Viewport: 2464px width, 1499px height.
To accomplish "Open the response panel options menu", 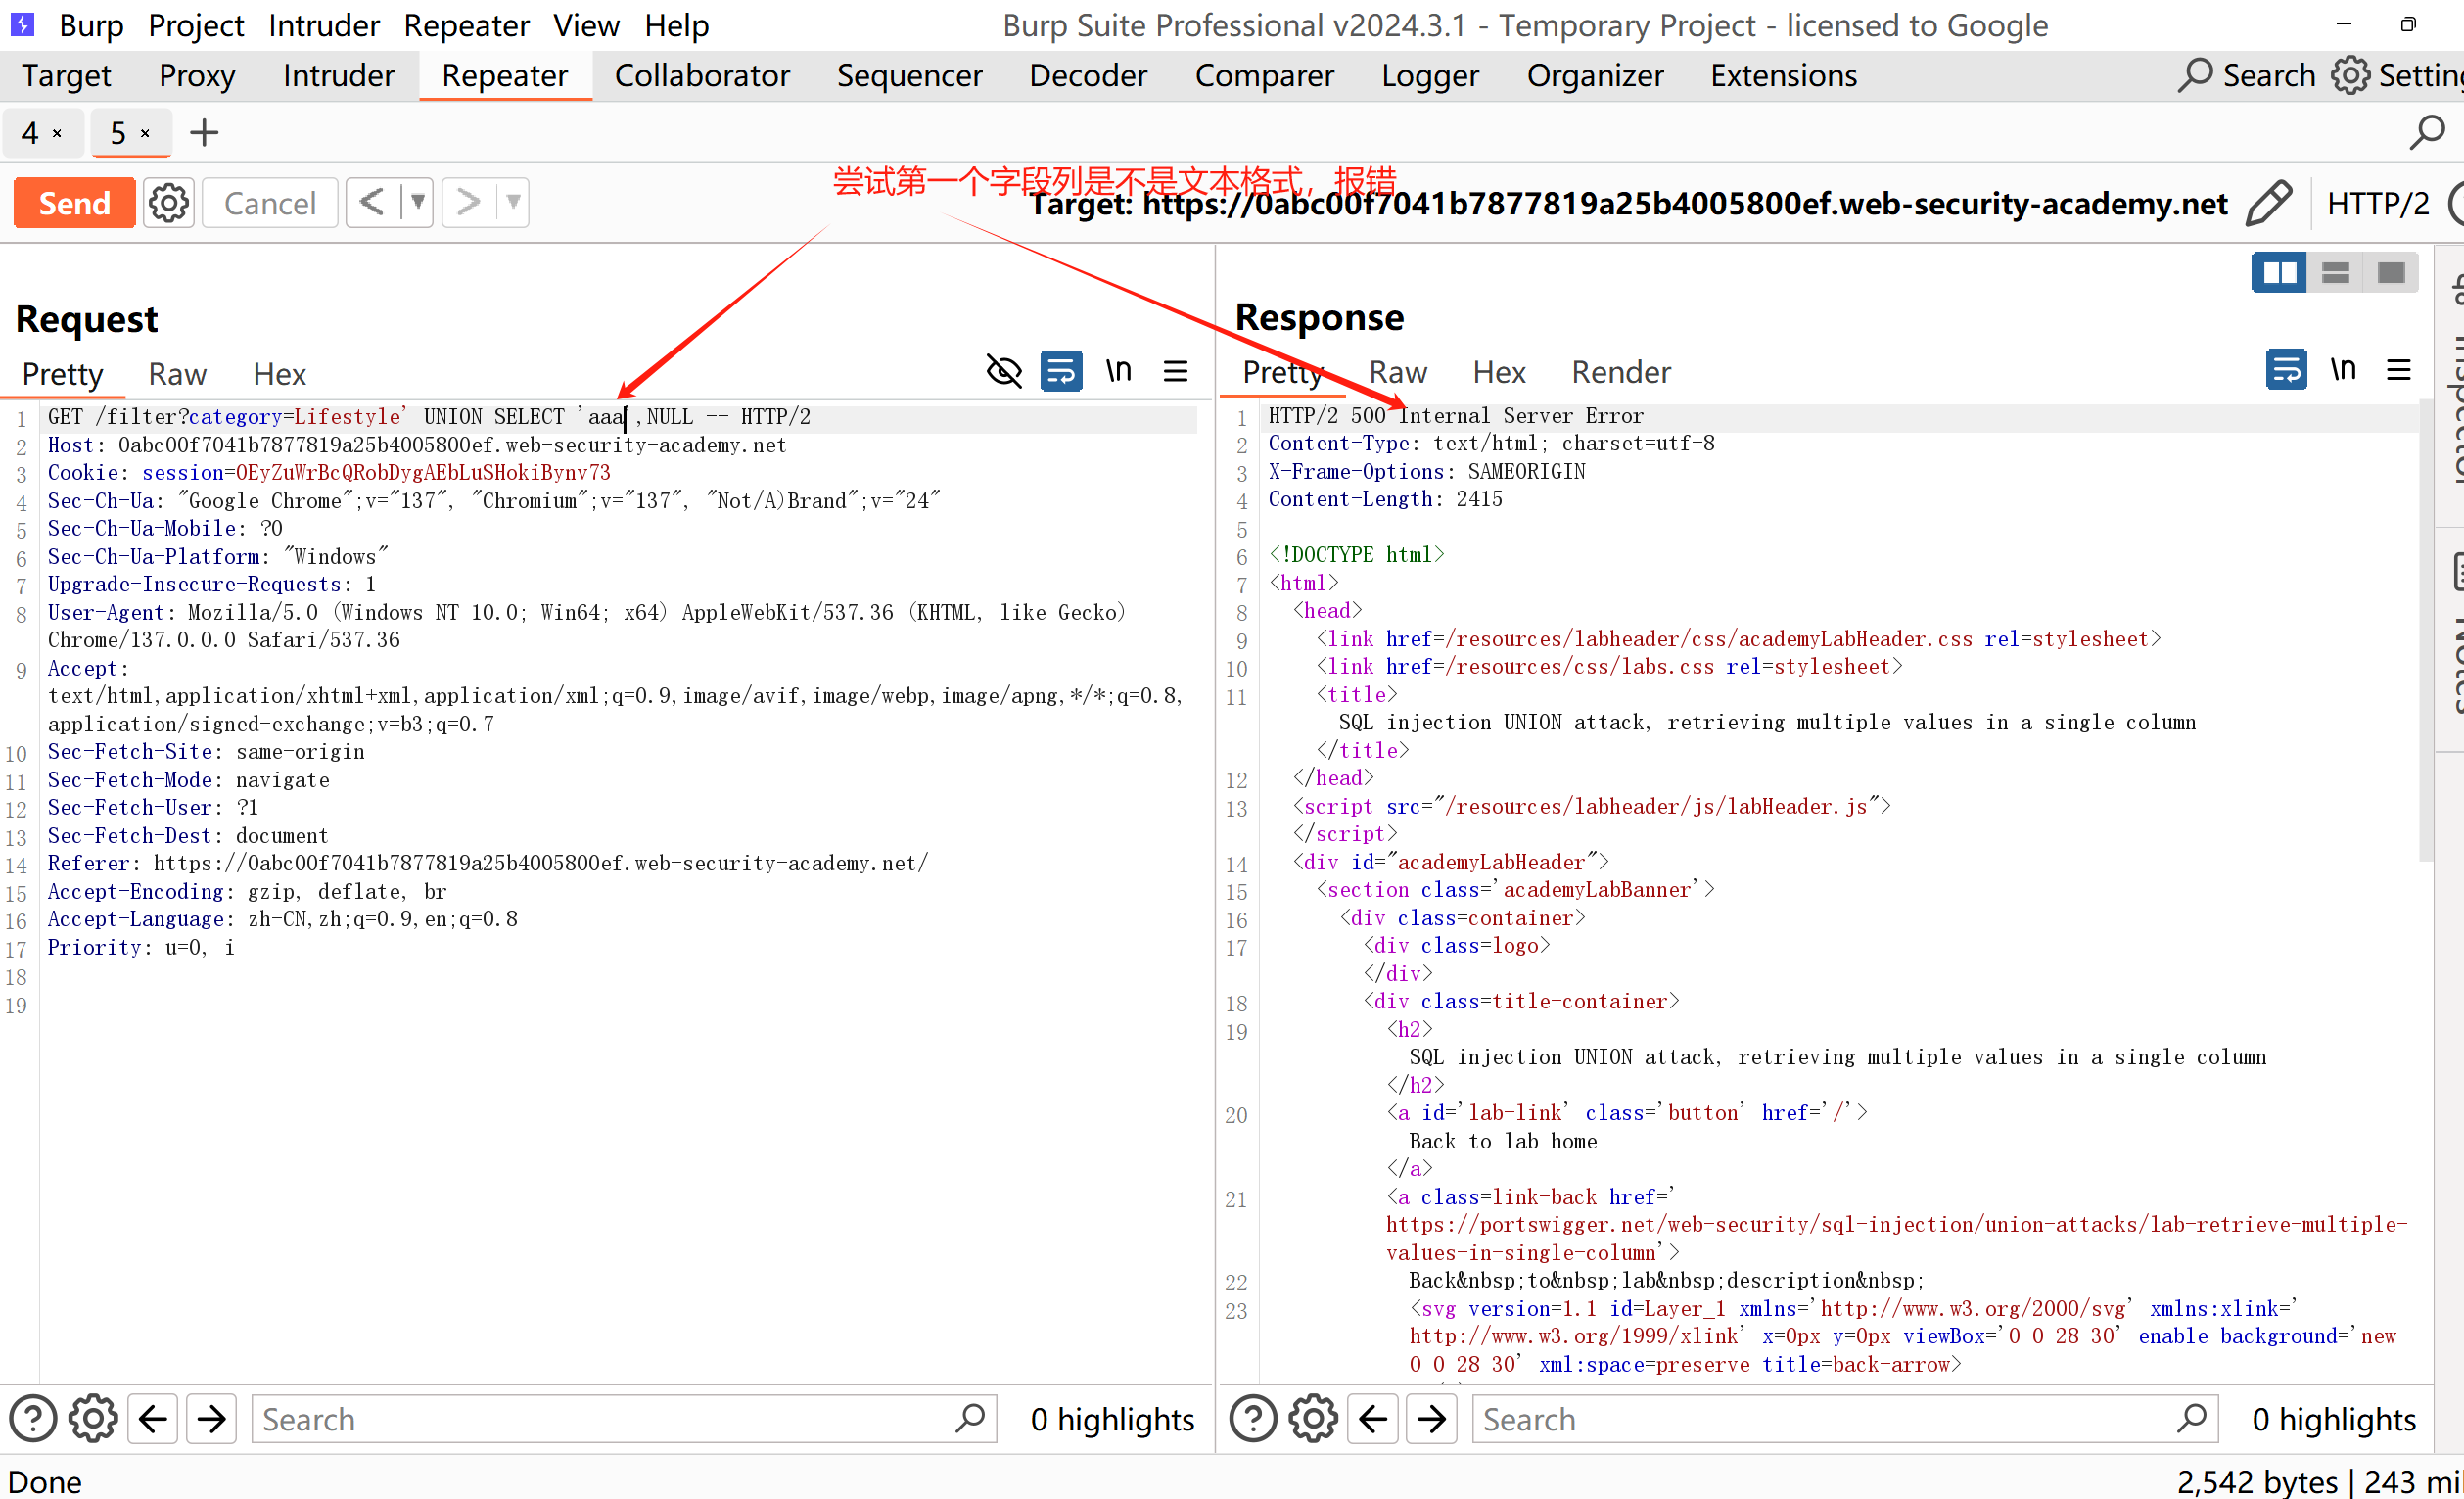I will click(x=2399, y=370).
